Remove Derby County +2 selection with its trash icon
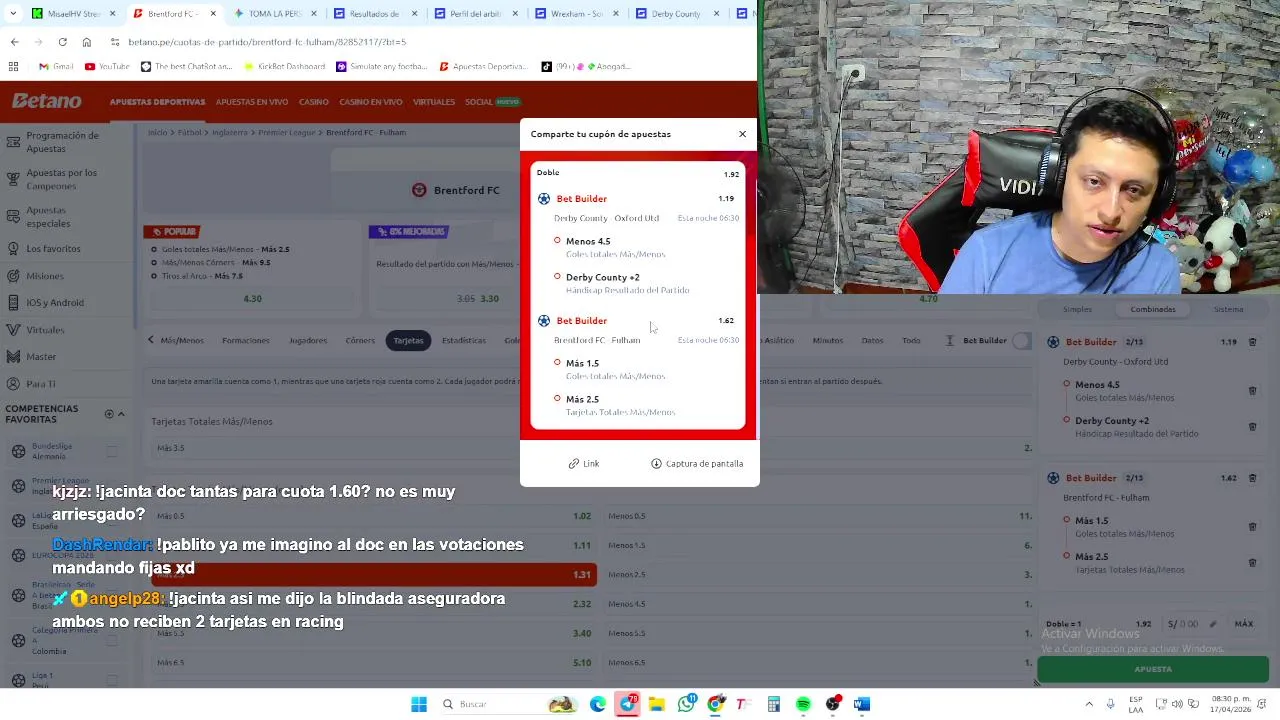The width and height of the screenshot is (1280, 720). click(x=1252, y=427)
